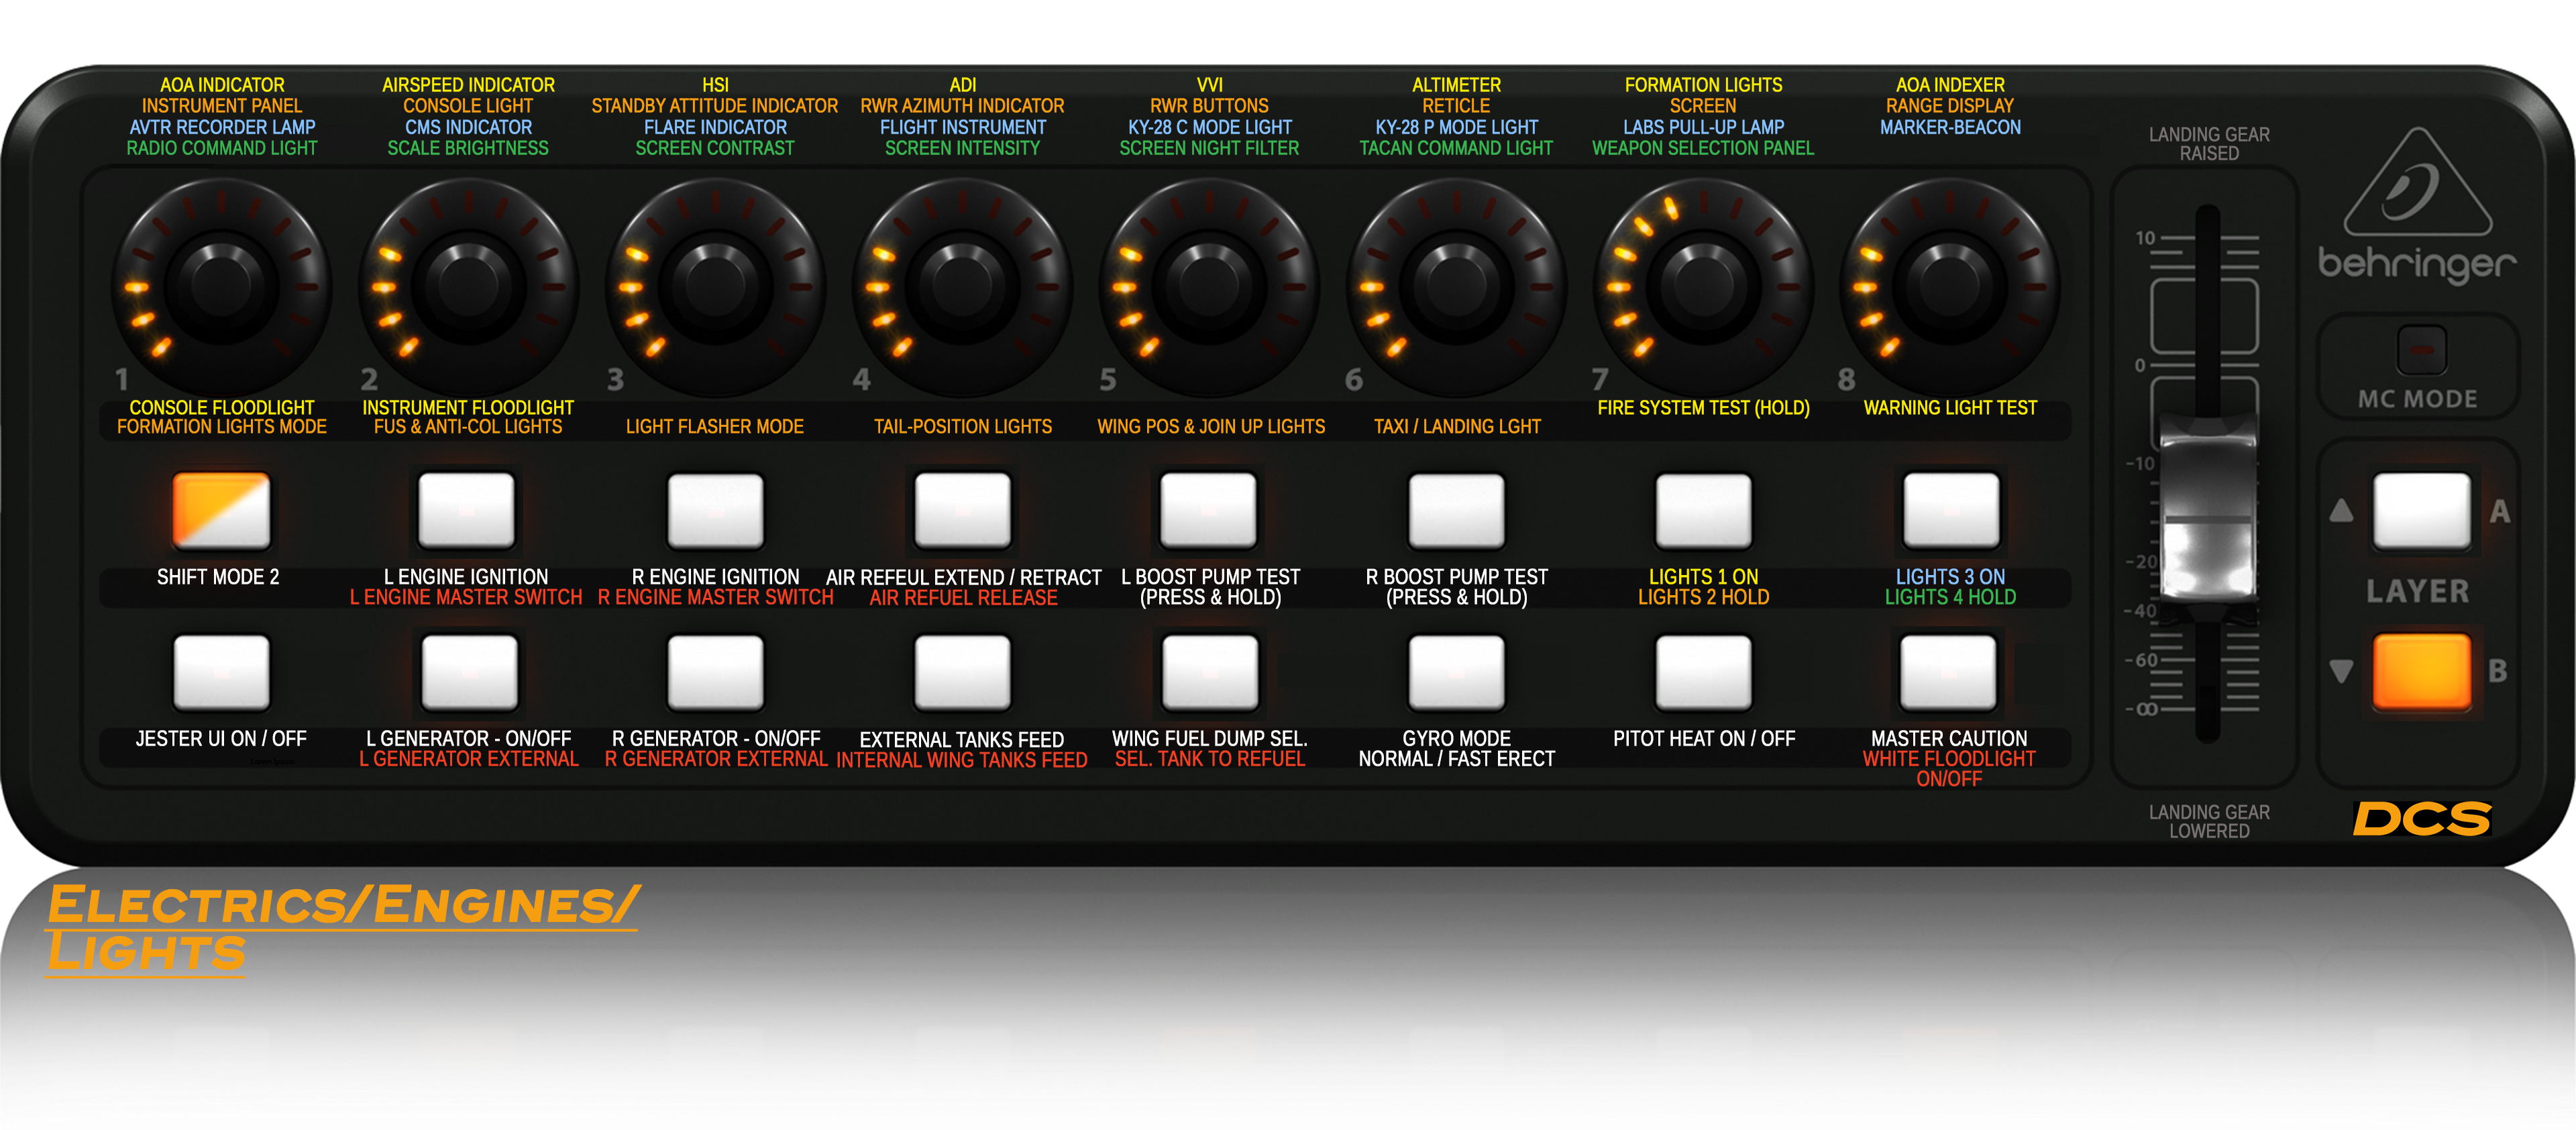Screen dimensions: 2576x1130
Task: Click the Weapon Selection Panel label
Action: [x=1703, y=148]
